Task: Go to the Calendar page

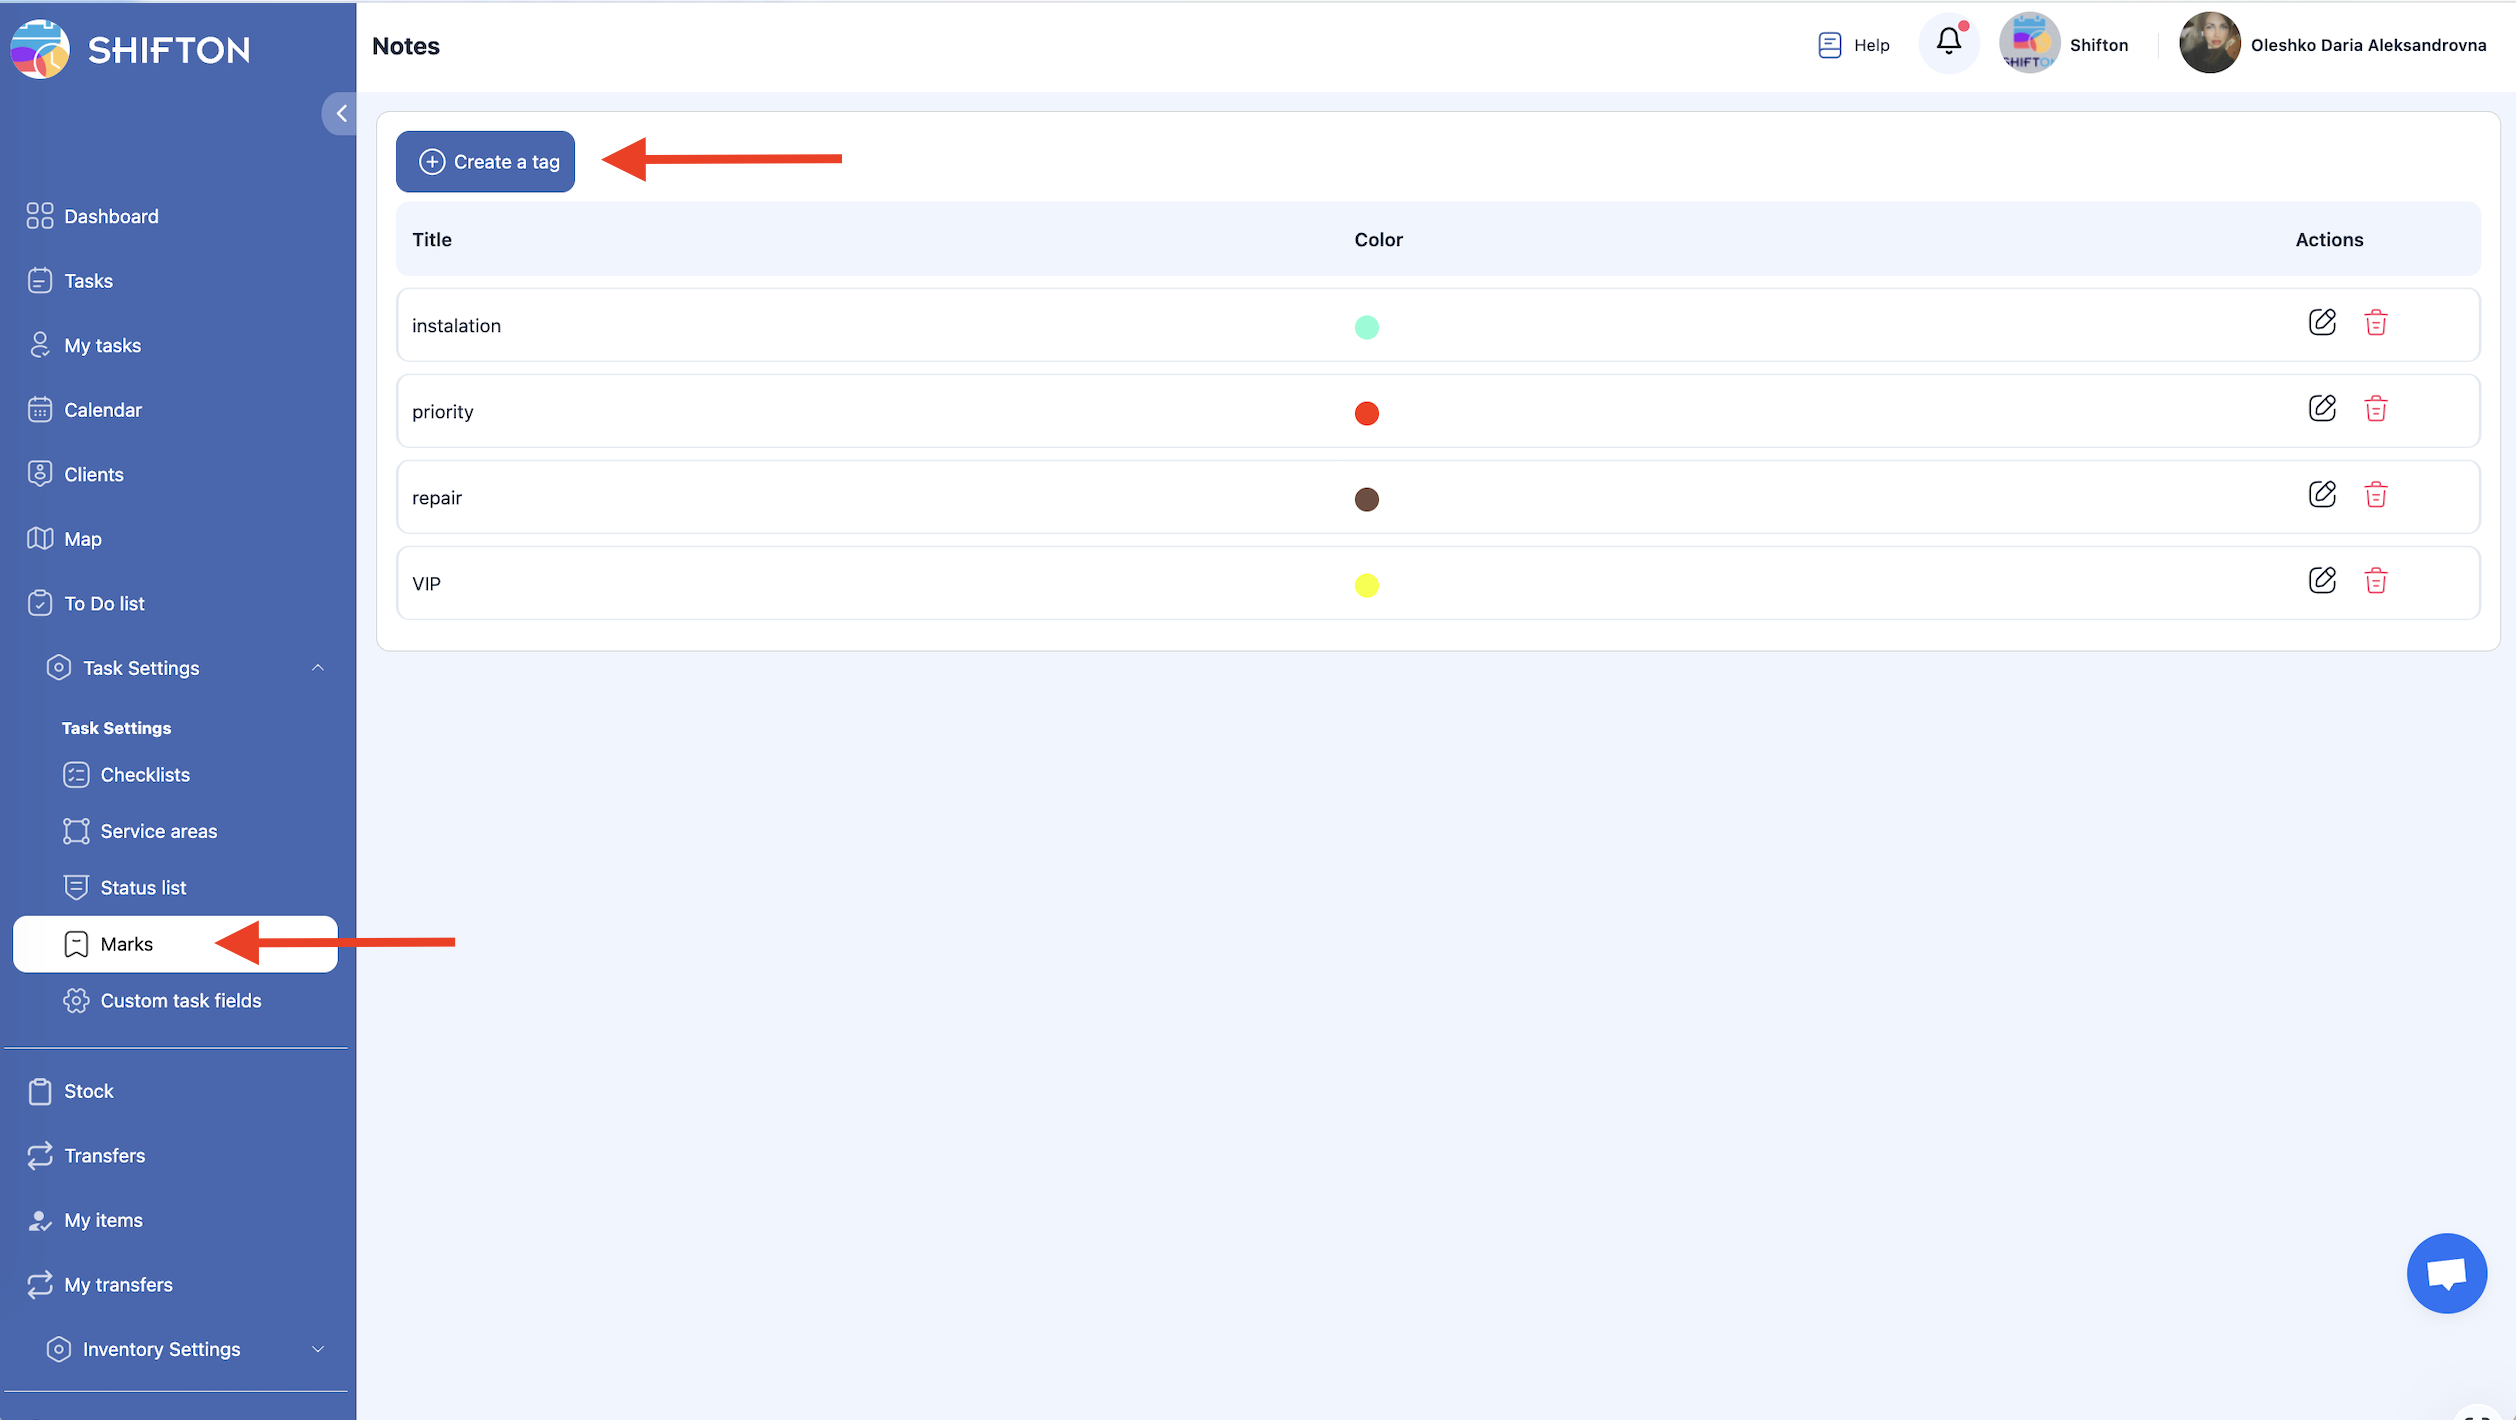Action: pos(103,410)
